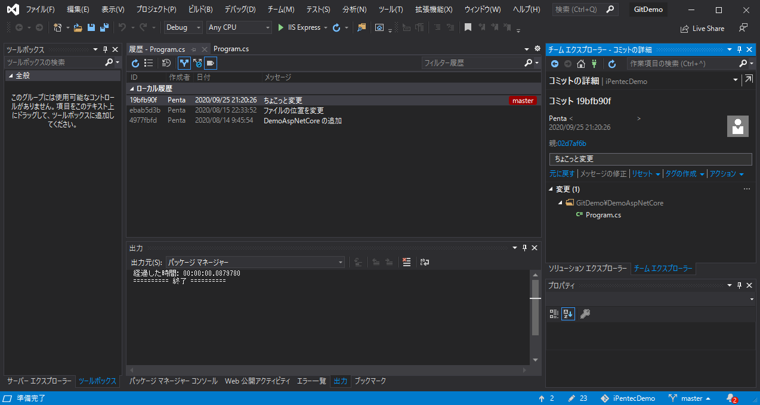Collapse the Changes (1) section
Image resolution: width=760 pixels, height=405 pixels.
(x=551, y=189)
